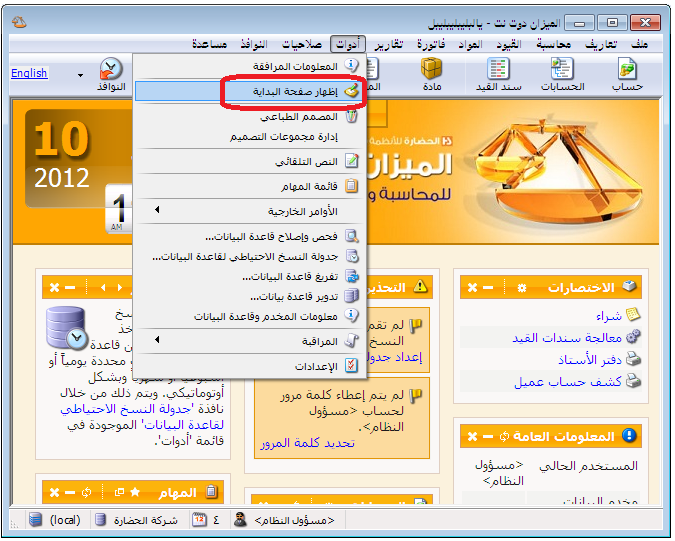Select المصمم الطباعي menu entry
Image resolution: width=675 pixels, height=541 pixels.
250,117
